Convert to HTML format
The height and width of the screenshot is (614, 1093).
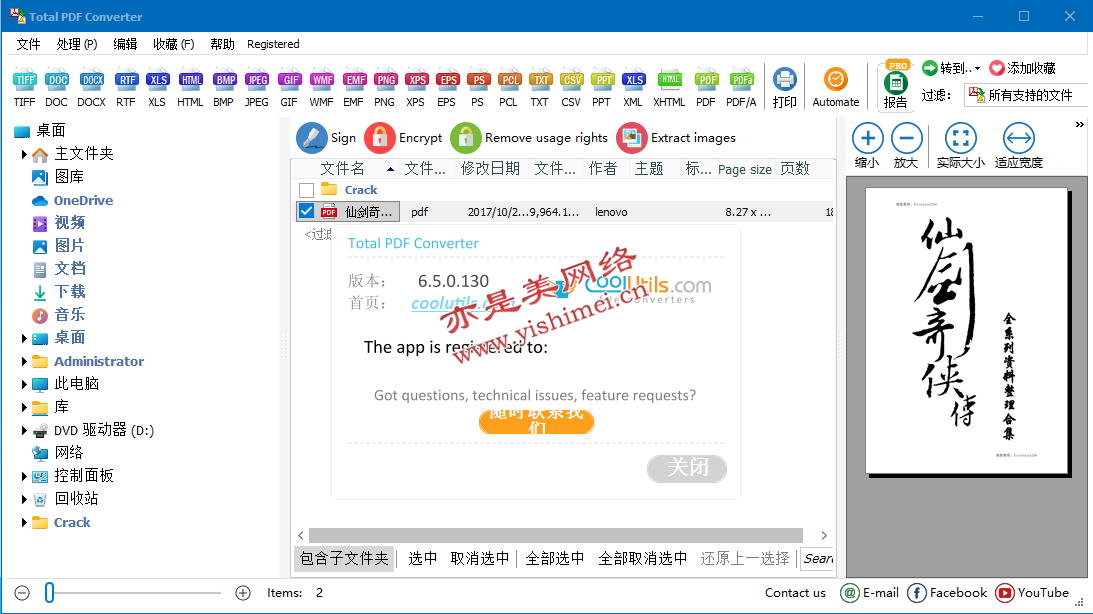[190, 89]
